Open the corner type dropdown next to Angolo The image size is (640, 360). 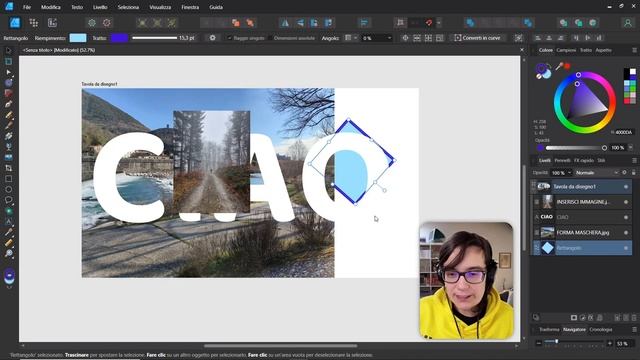[351, 38]
